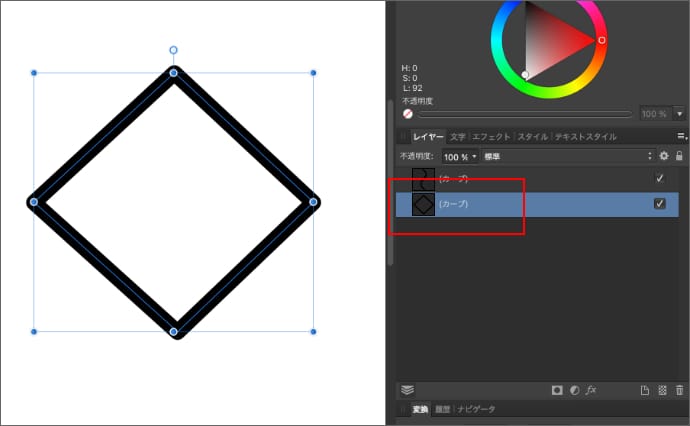Add a mask layer
Screen dimensions: 690x426
click(x=557, y=390)
